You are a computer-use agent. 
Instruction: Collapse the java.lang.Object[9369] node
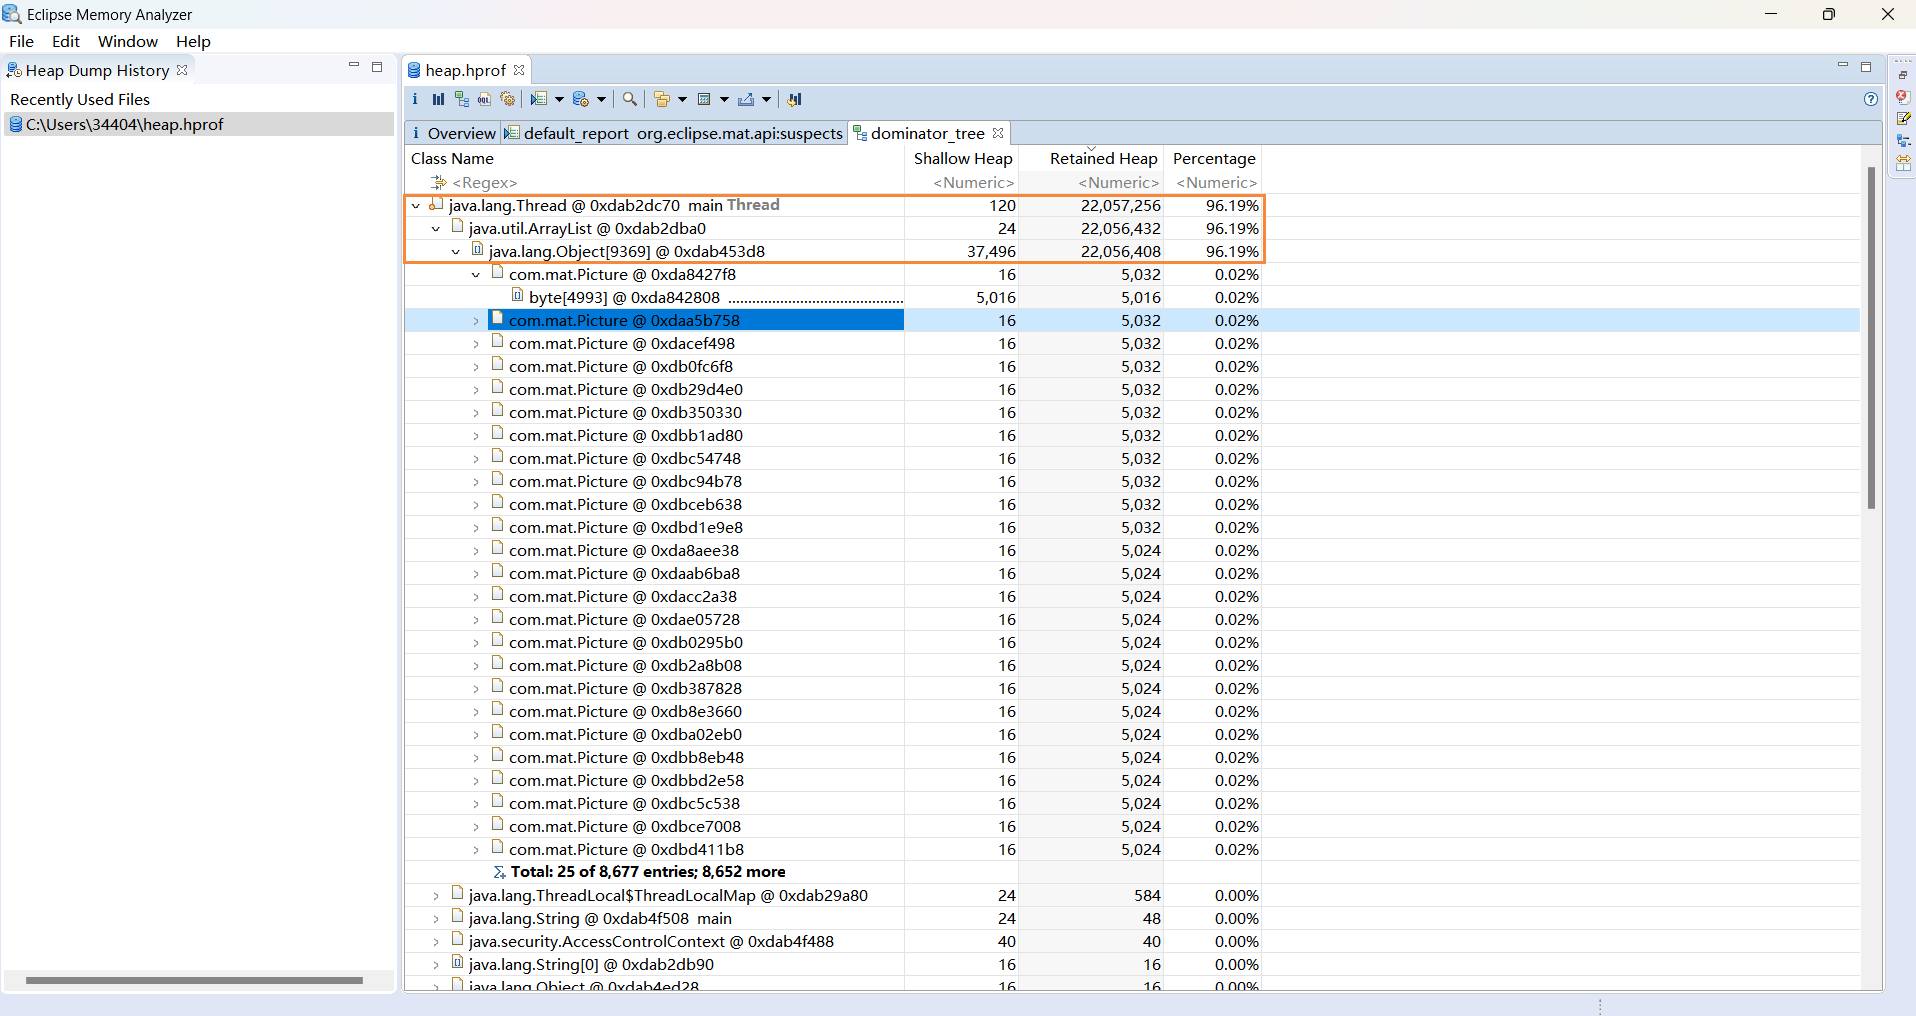(x=456, y=252)
